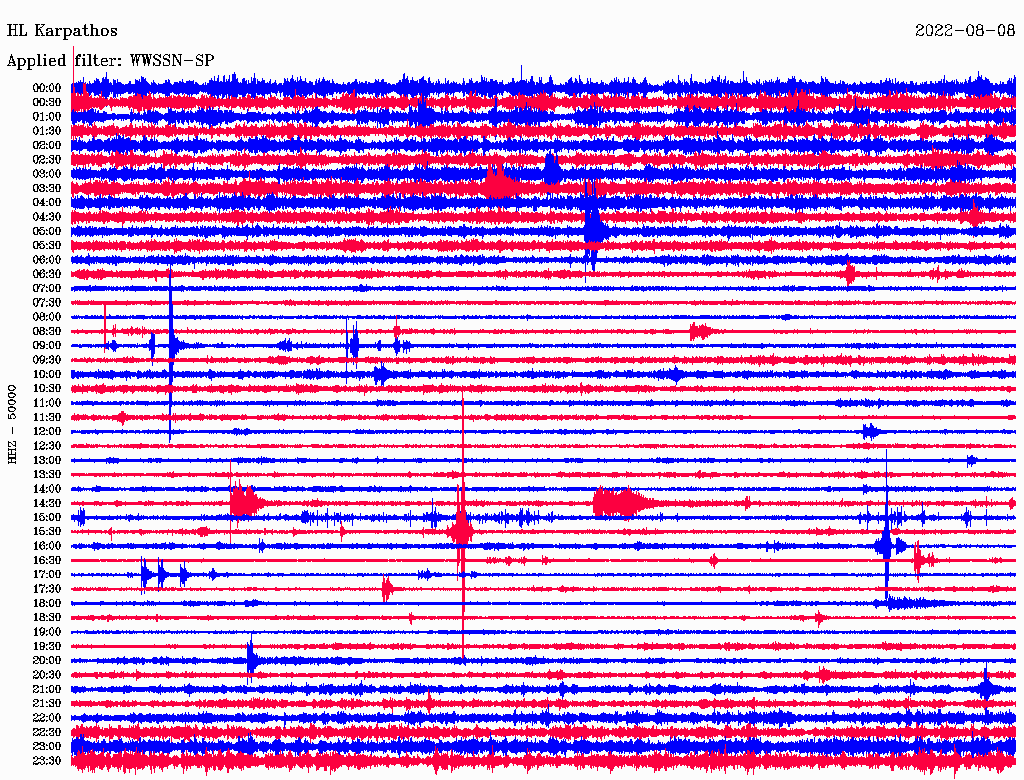Click the '14:00' time label

[x=47, y=489]
